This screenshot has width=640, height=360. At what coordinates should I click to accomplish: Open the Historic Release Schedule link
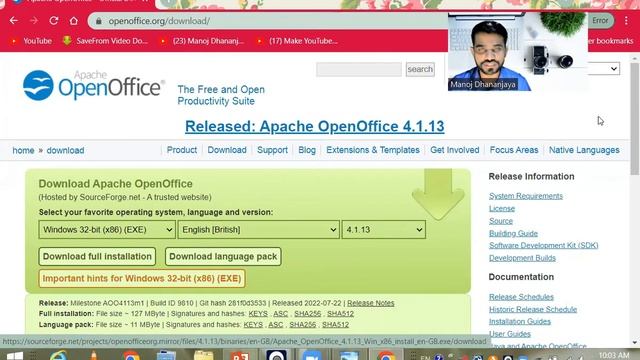pyautogui.click(x=533, y=309)
